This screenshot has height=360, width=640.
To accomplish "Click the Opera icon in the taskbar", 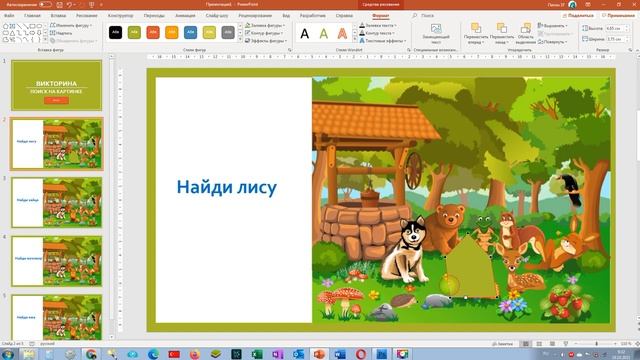I will tap(361, 354).
